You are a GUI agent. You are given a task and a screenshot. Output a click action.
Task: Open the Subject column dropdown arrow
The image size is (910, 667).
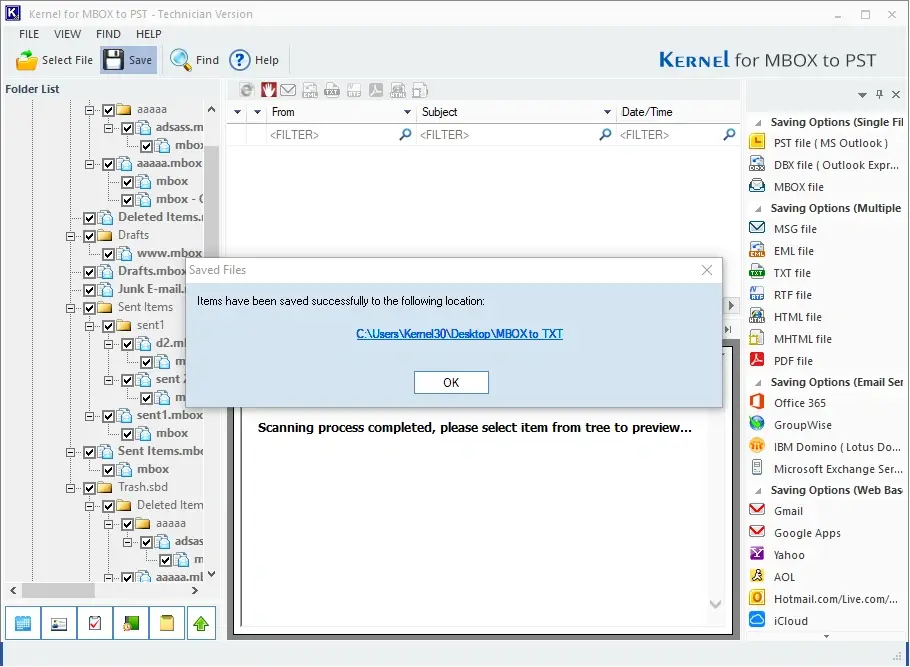coord(607,112)
